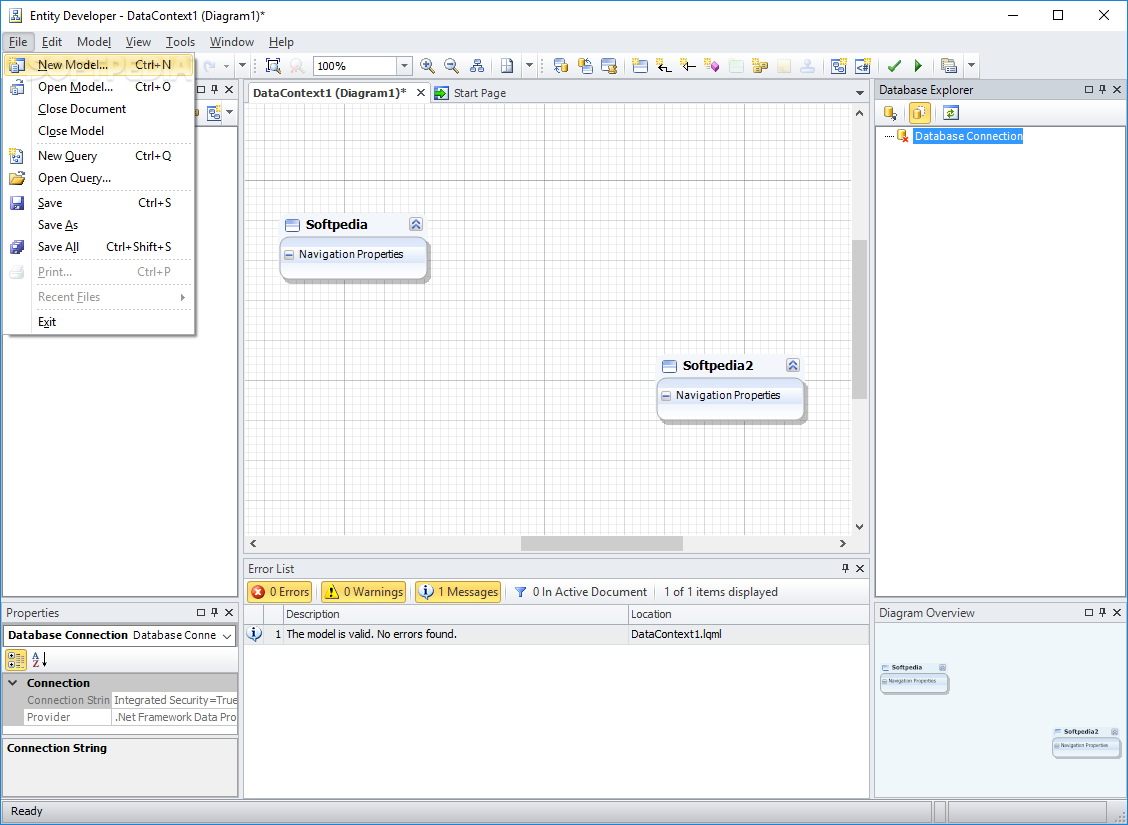The height and width of the screenshot is (825, 1128).
Task: Validate the model with the green checkmark
Action: tap(894, 65)
